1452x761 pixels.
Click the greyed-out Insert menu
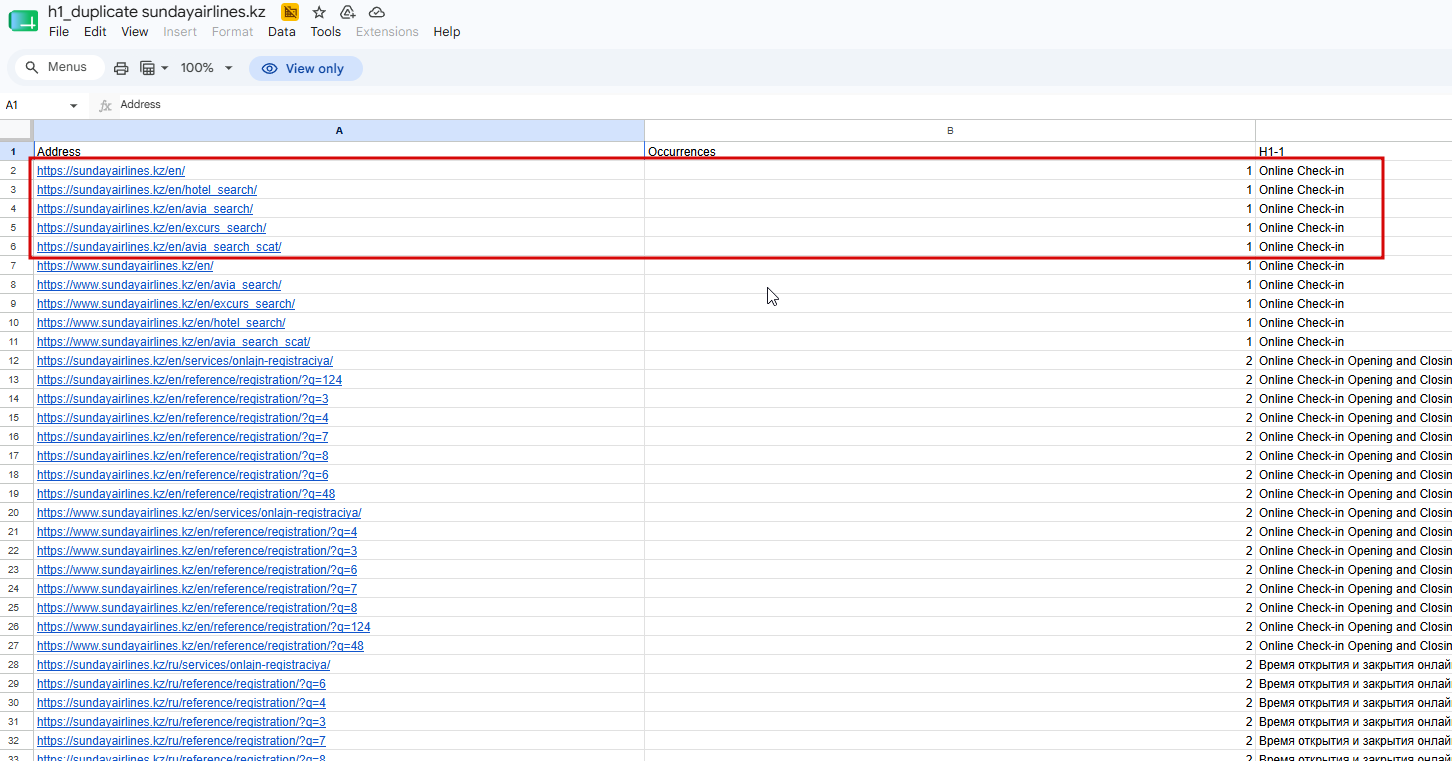point(180,31)
